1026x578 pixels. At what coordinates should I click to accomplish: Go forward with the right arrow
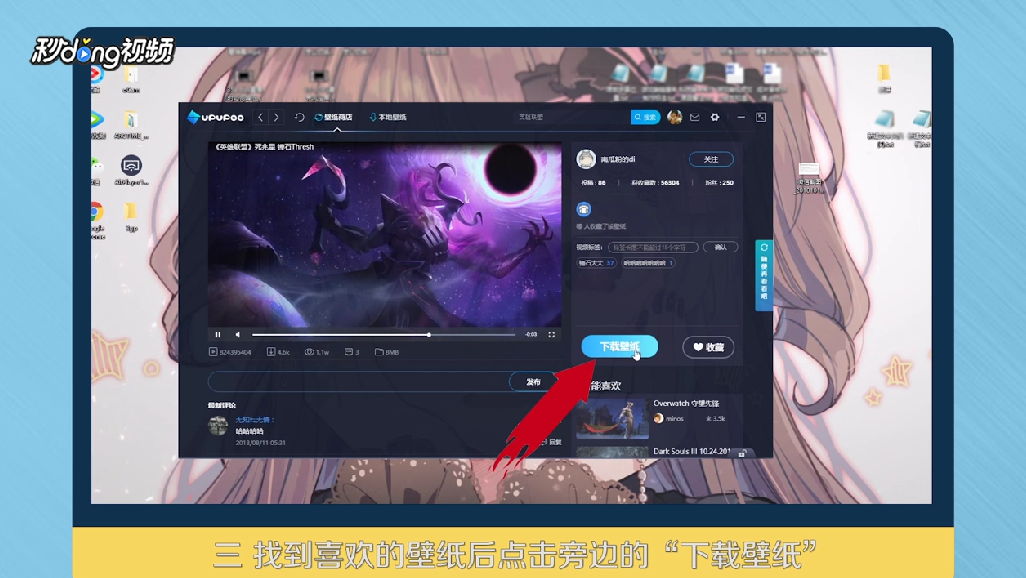click(276, 117)
